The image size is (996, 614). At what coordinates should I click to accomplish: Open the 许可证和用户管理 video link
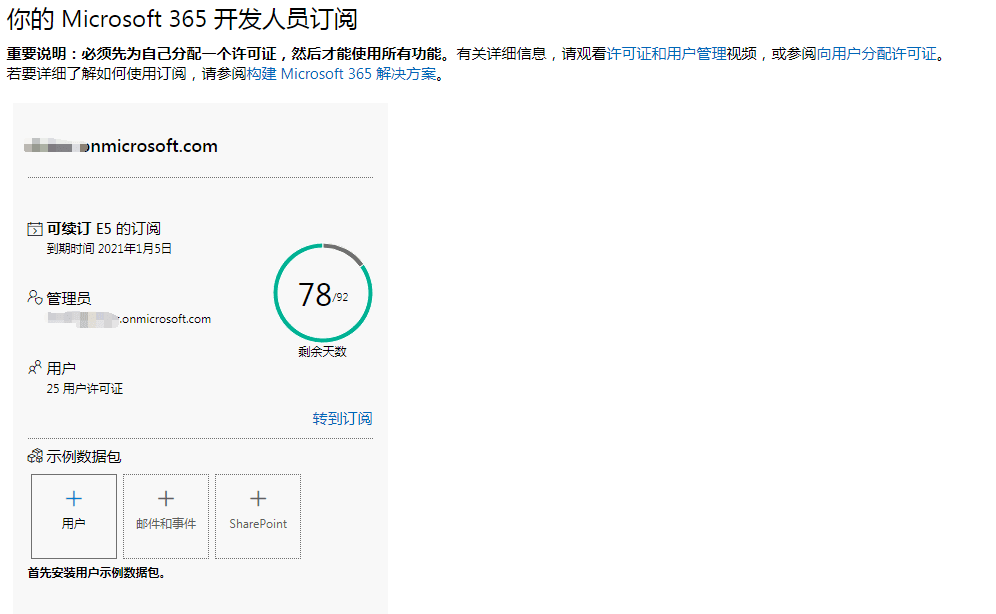[x=666, y=54]
